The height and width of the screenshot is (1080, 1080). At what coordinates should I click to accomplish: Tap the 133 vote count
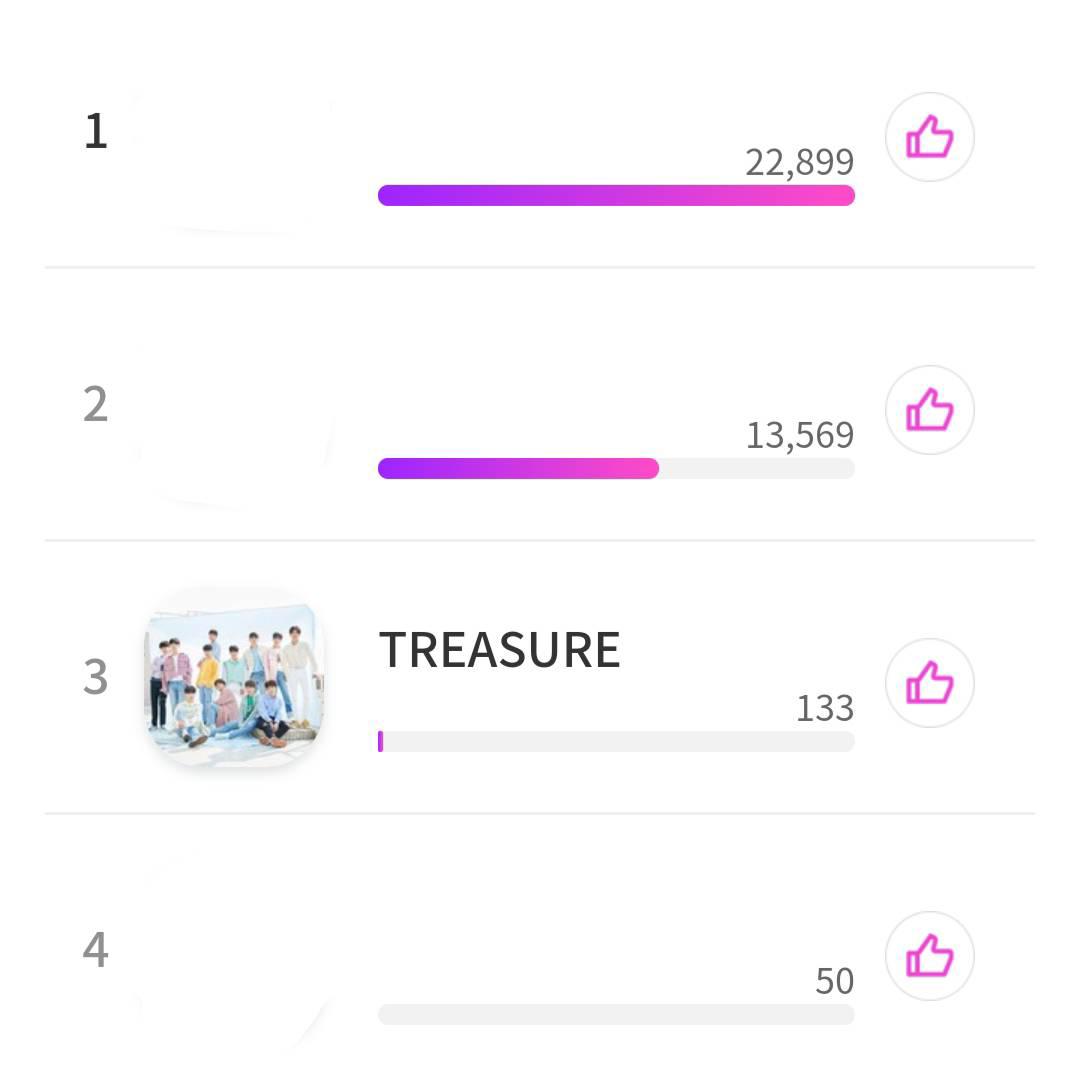tap(824, 708)
